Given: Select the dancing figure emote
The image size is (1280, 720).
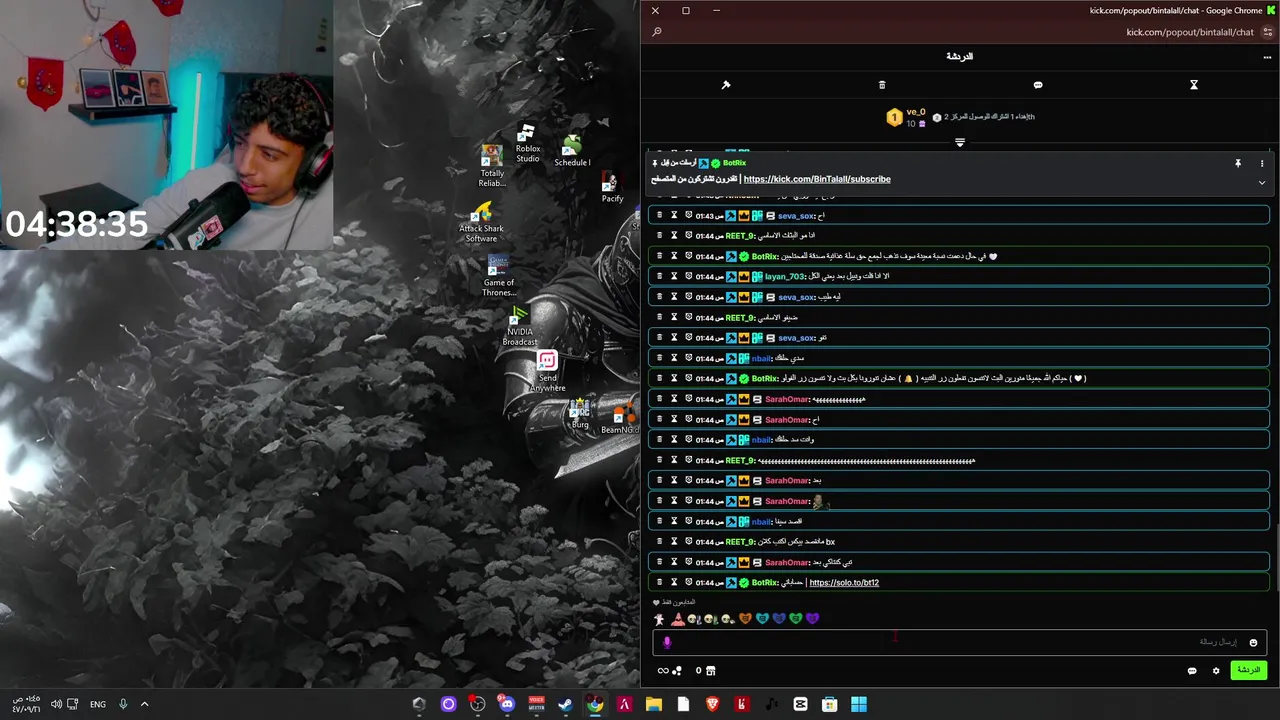Looking at the screenshot, I should tap(659, 619).
